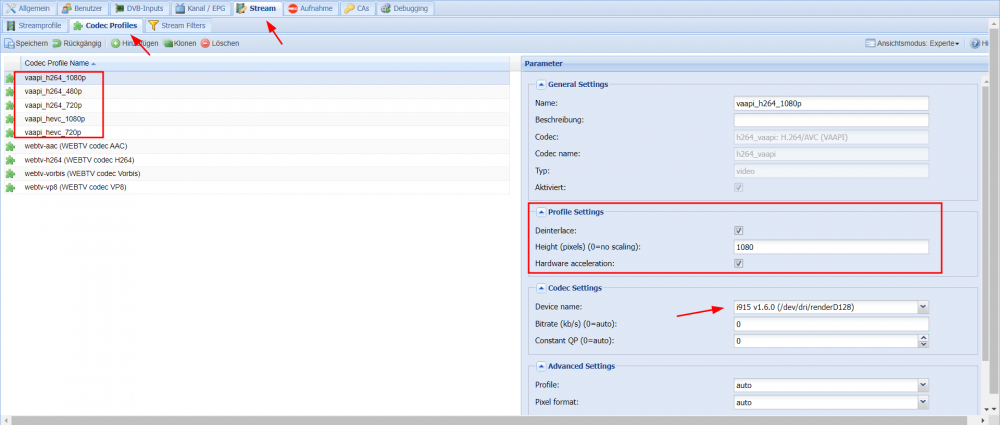Toggle the Hardware acceleration checkbox
The image size is (1000, 425).
pyautogui.click(x=739, y=263)
